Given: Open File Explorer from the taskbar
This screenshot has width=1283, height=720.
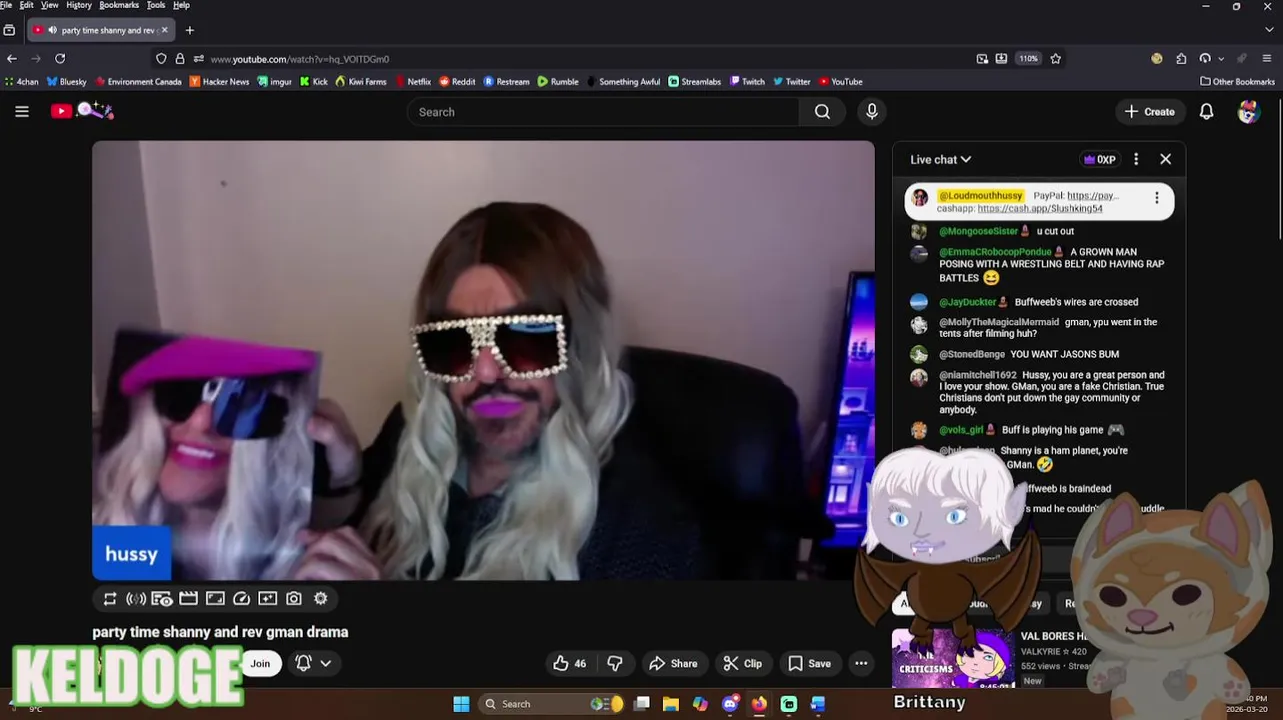Looking at the screenshot, I should click(670, 704).
